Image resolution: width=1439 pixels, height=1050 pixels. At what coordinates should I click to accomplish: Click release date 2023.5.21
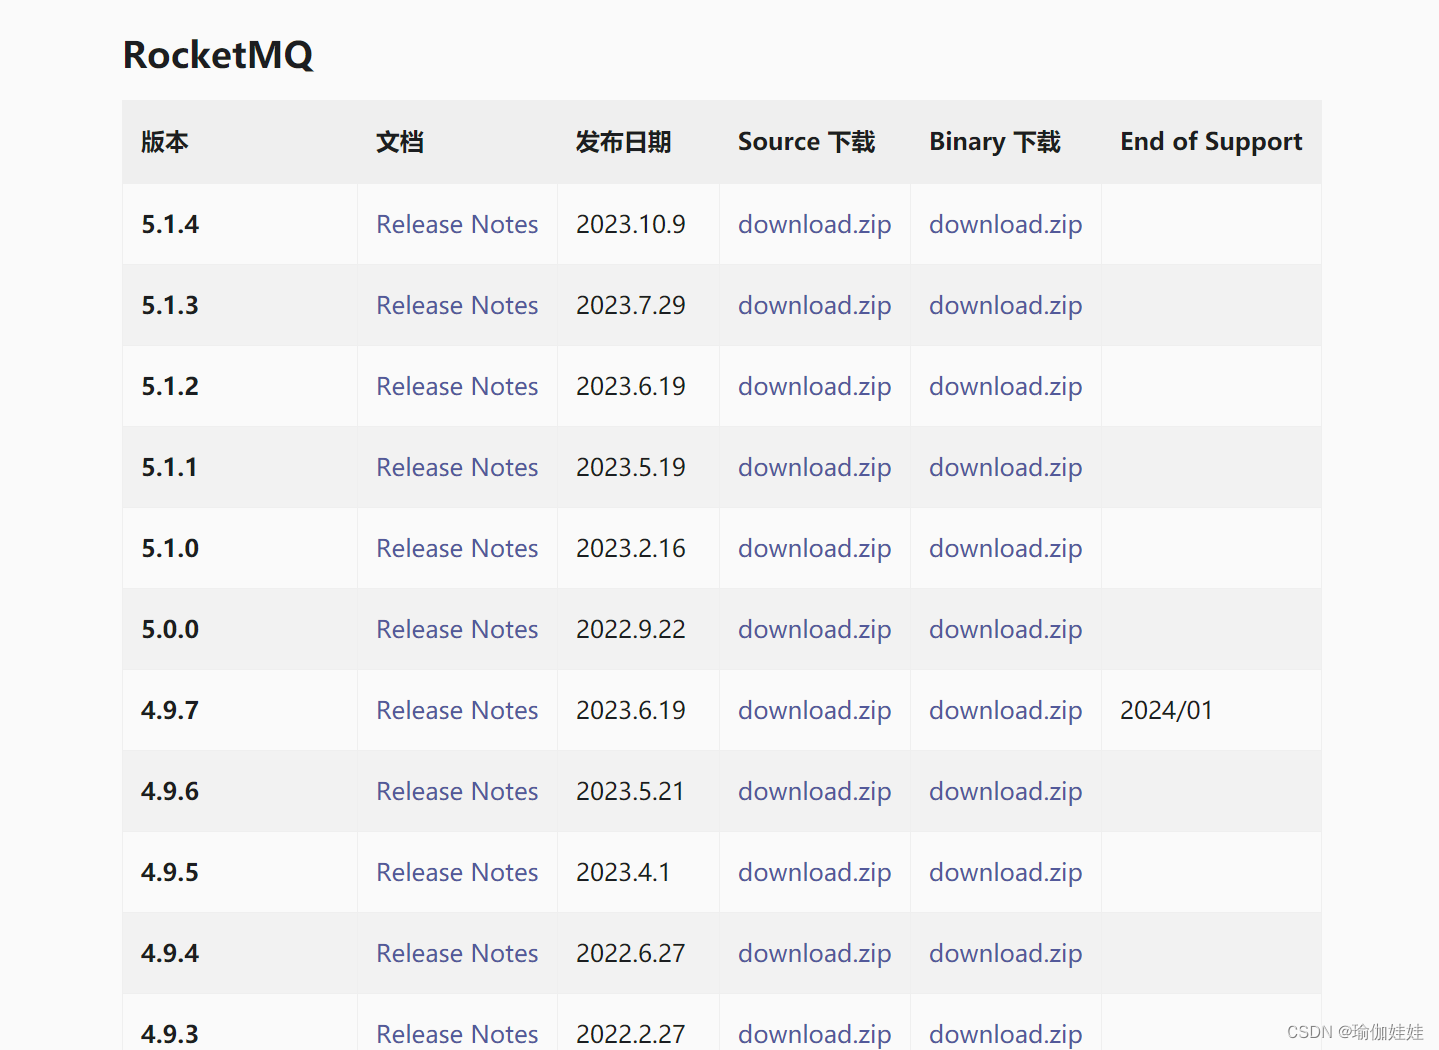point(630,791)
